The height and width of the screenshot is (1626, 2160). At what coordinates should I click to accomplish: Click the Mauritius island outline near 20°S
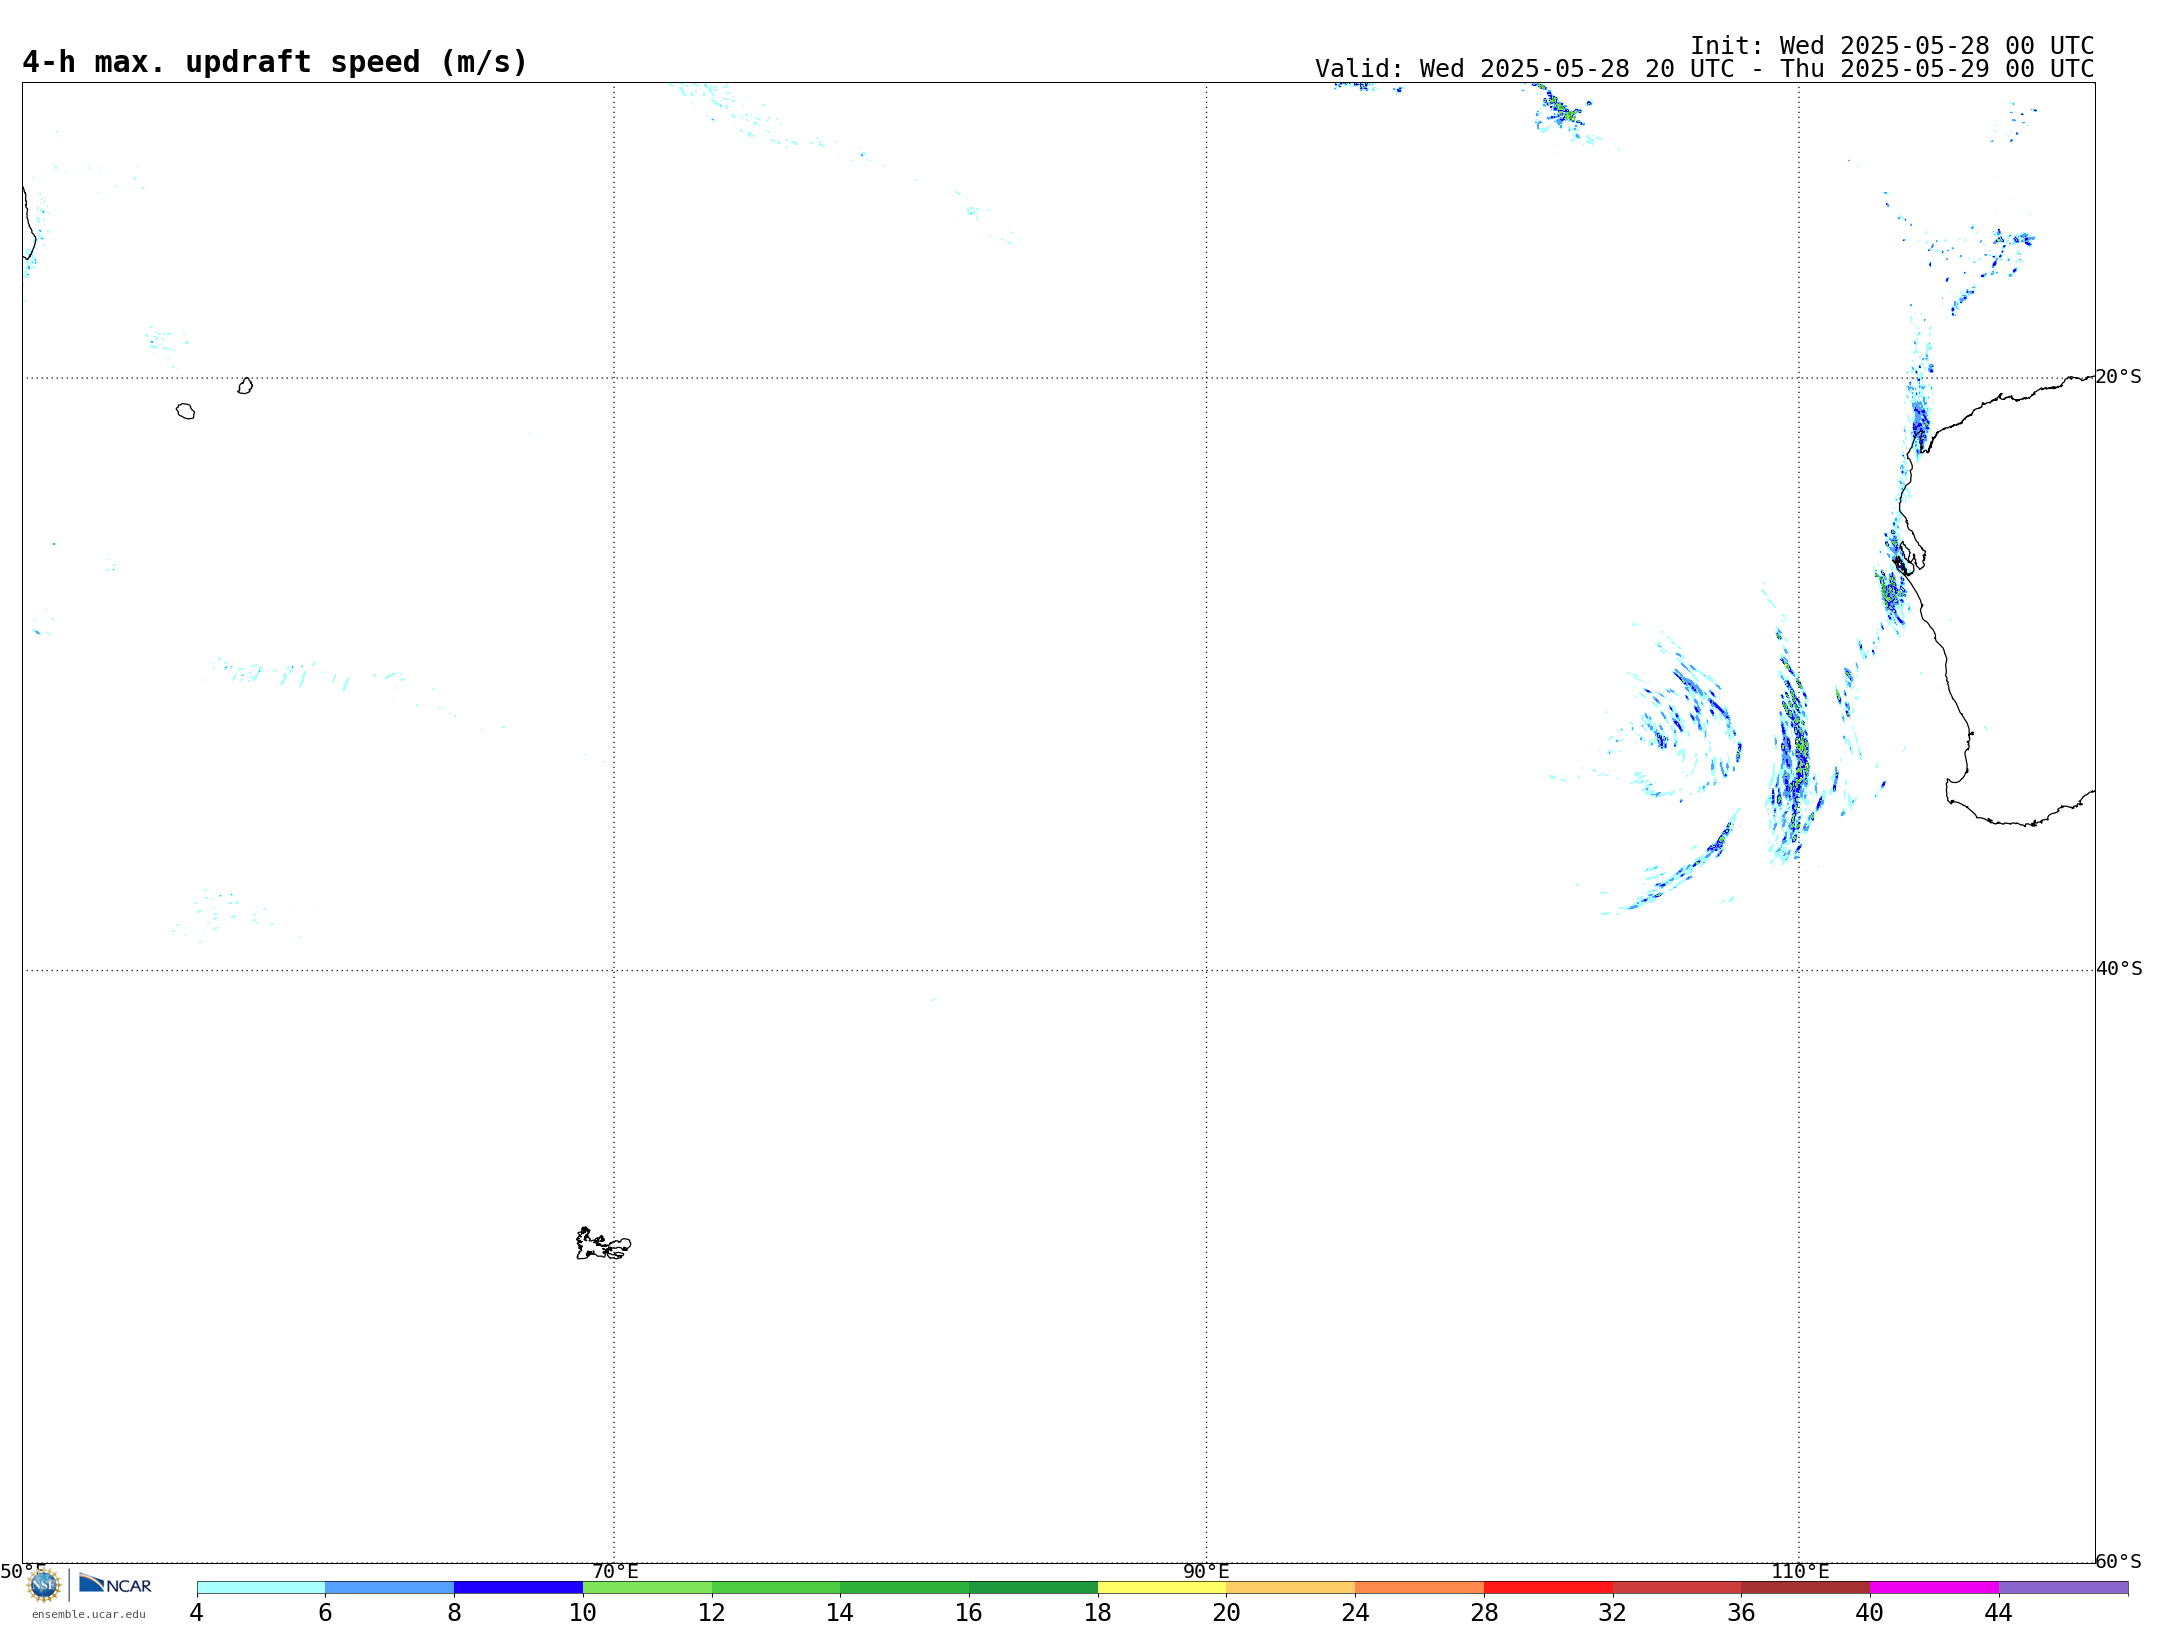tap(245, 386)
